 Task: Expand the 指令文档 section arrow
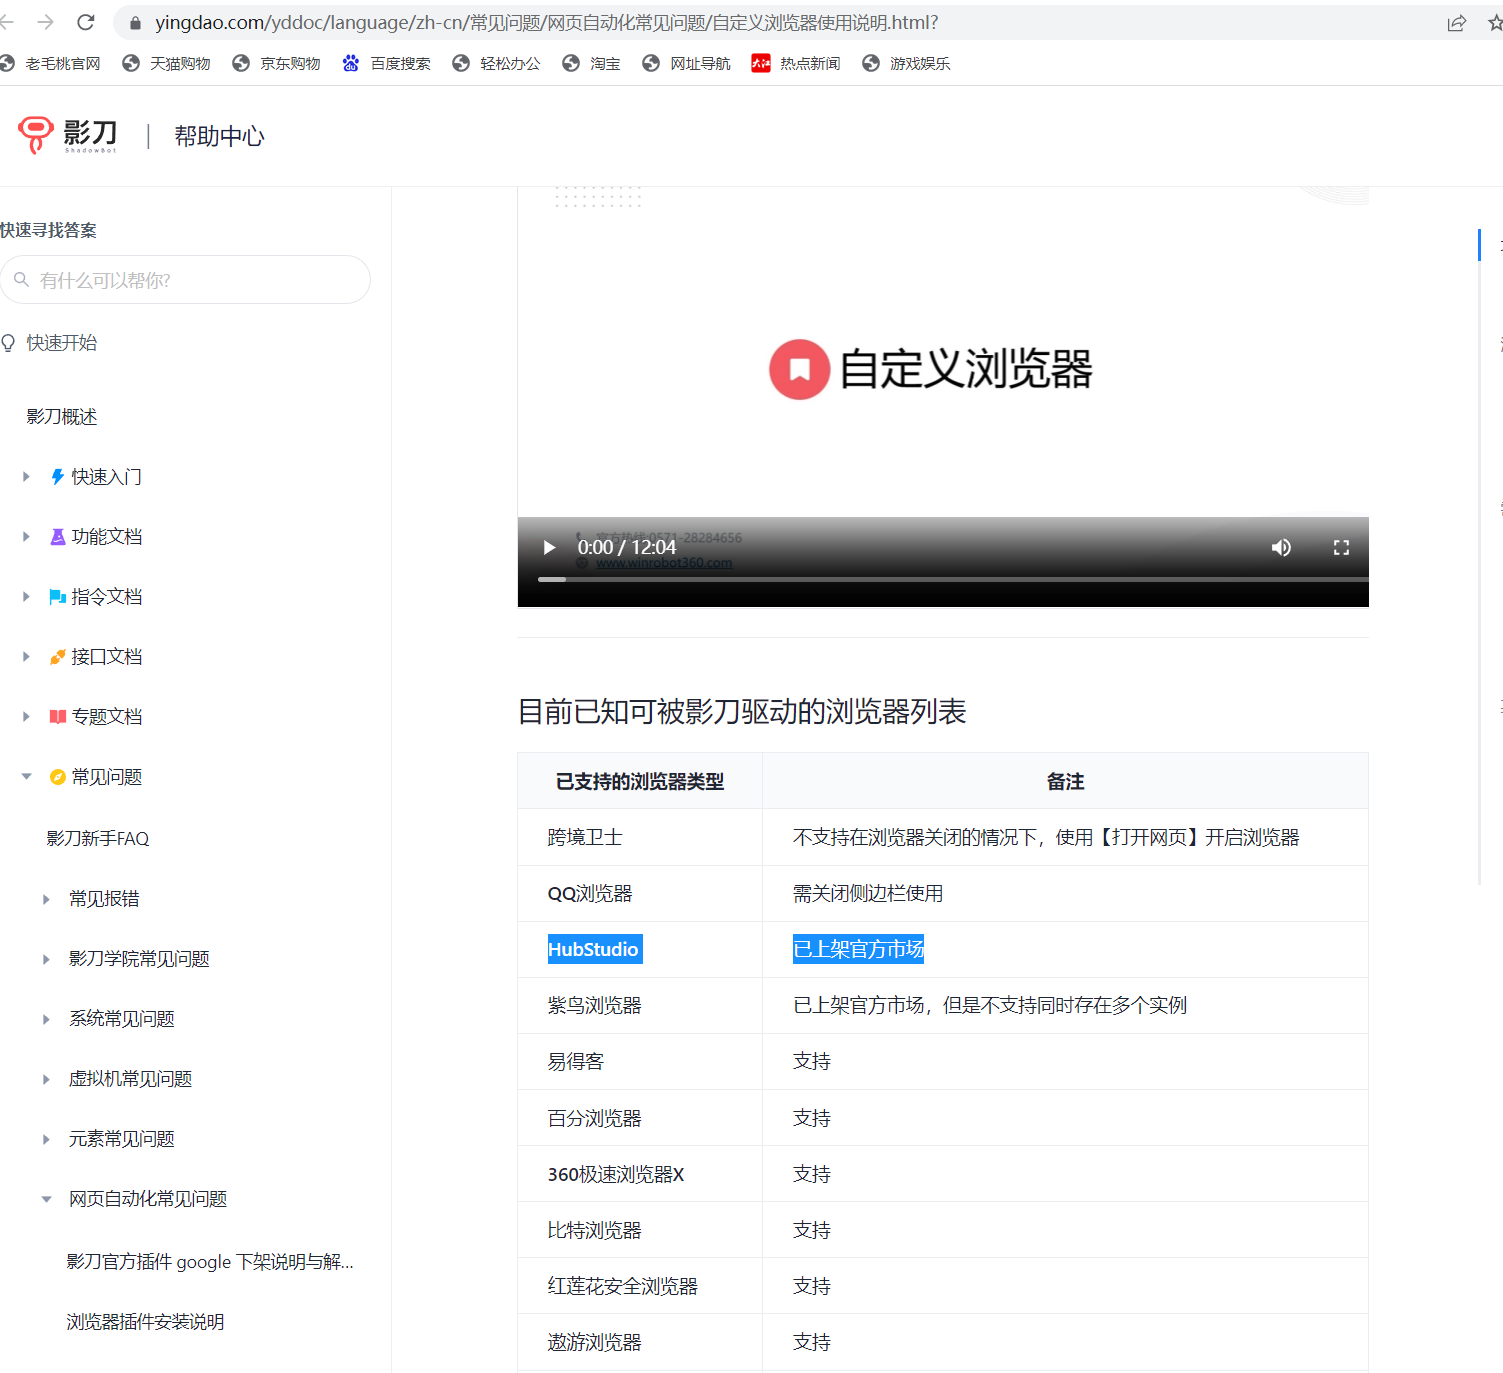(27, 597)
